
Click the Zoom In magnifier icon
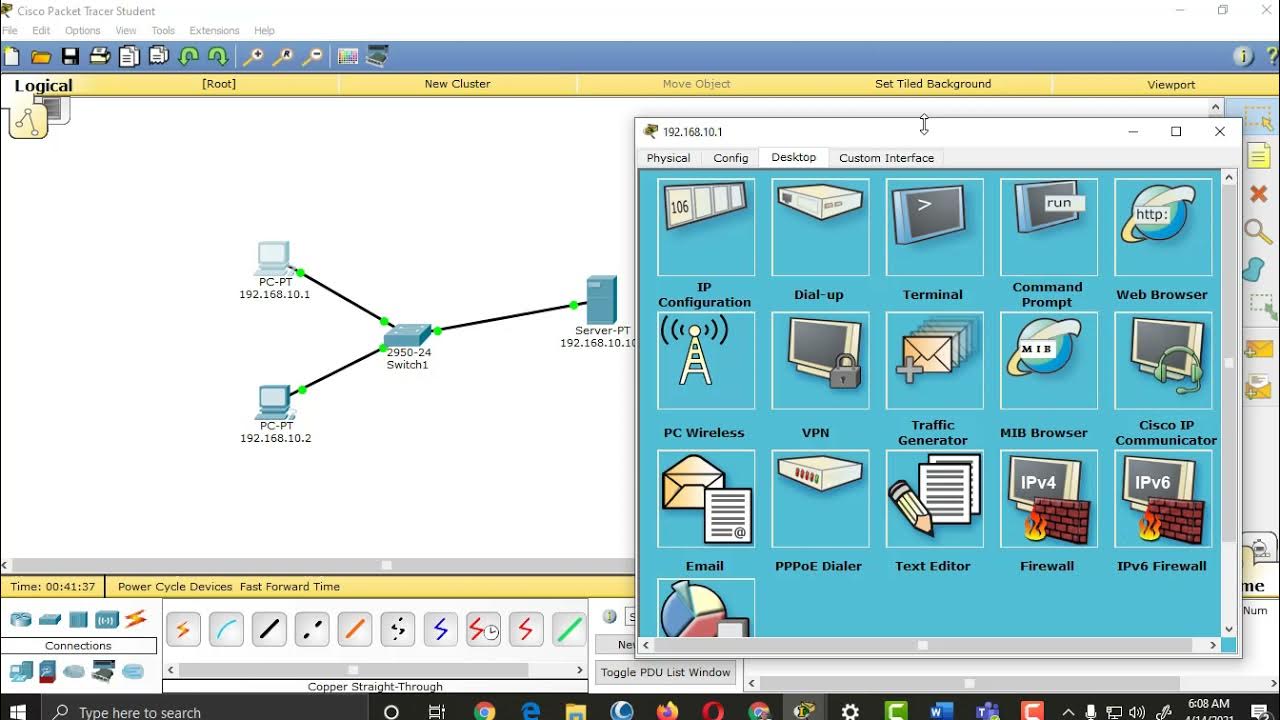[x=254, y=56]
